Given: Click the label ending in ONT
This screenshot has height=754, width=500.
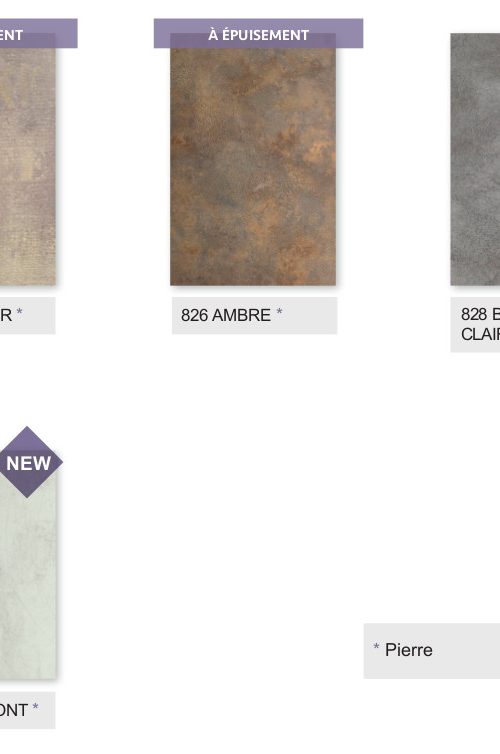Looking at the screenshot, I should click(x=27, y=710).
